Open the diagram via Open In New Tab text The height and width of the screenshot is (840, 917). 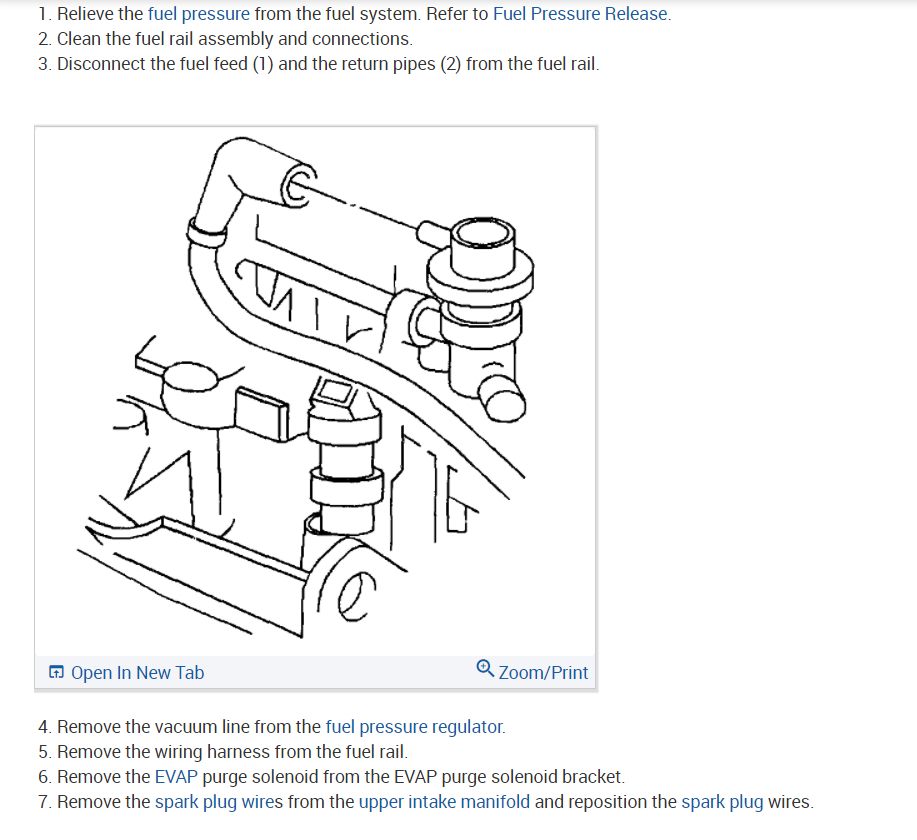[x=137, y=673]
